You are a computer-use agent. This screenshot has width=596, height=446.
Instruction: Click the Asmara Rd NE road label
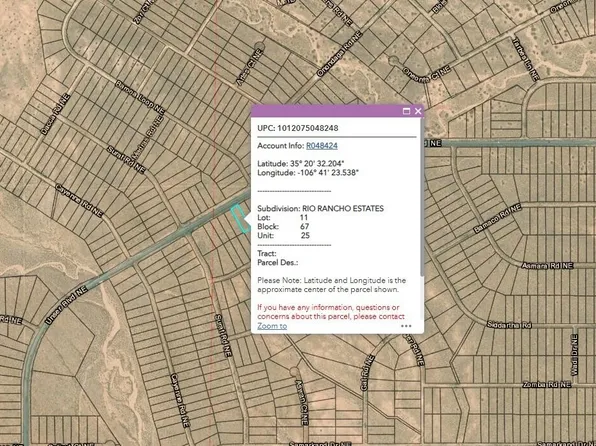[547, 266]
